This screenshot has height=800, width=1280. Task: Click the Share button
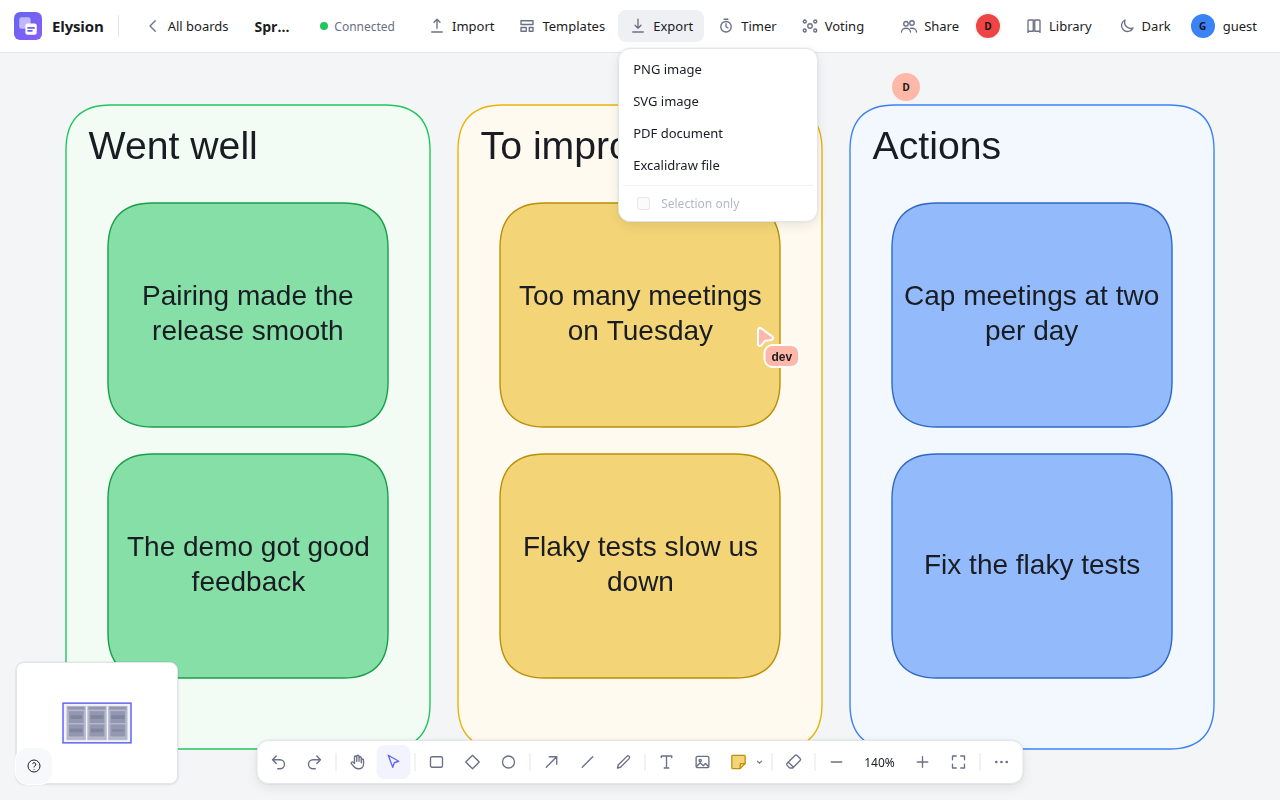(930, 26)
